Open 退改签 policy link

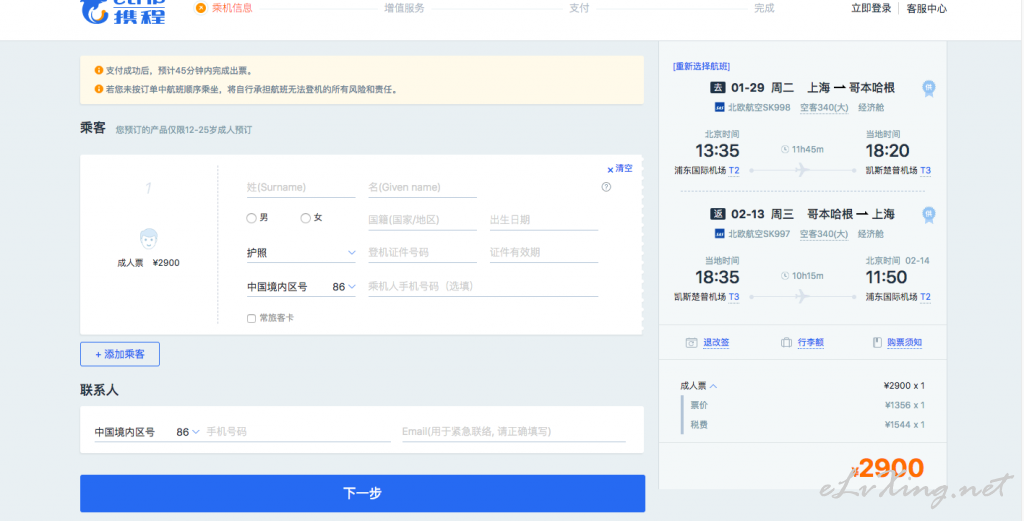(716, 343)
